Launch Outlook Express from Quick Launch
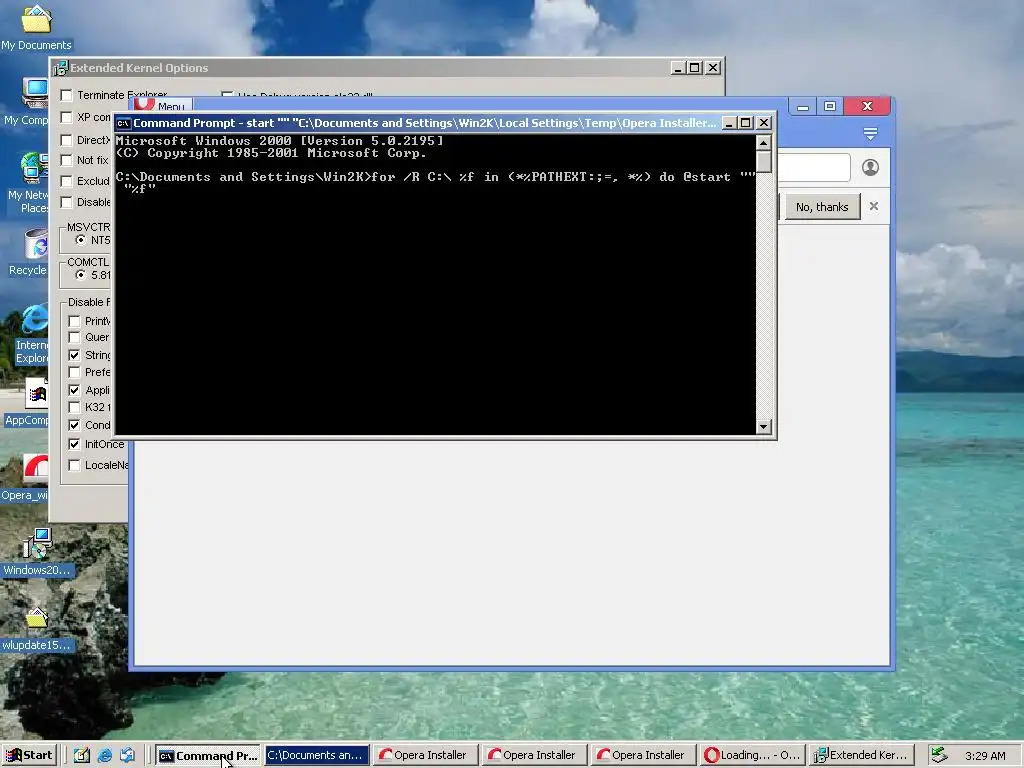 click(127, 755)
